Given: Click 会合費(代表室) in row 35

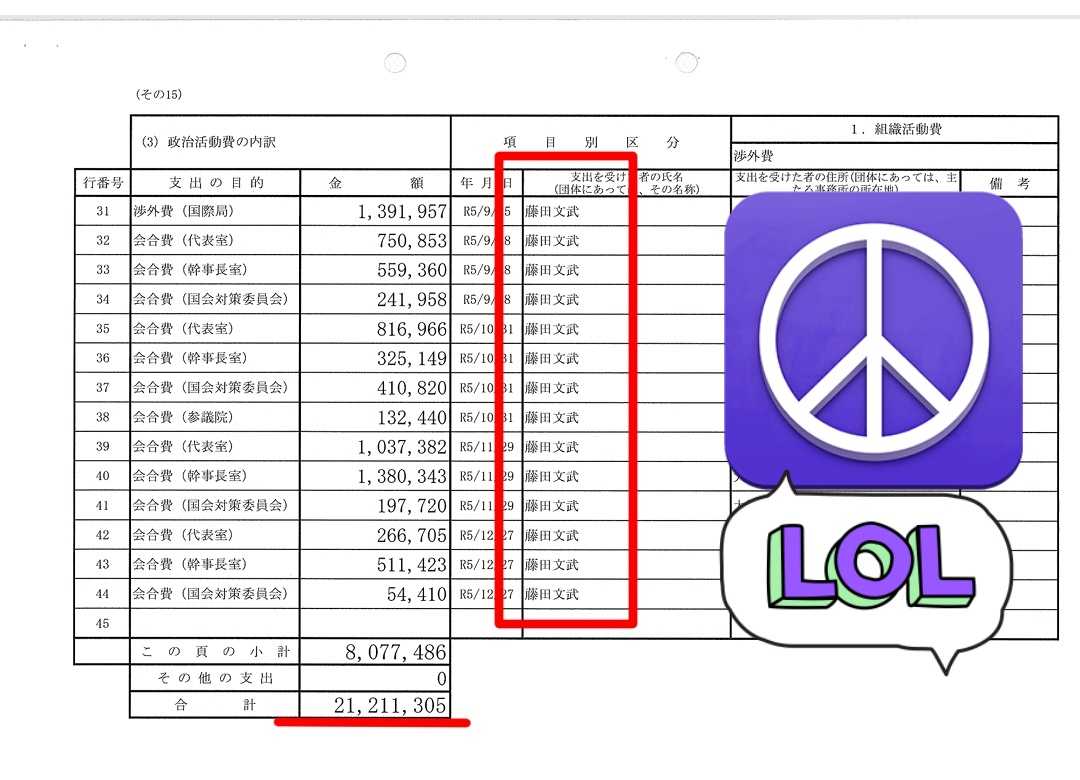Looking at the screenshot, I should [x=184, y=329].
